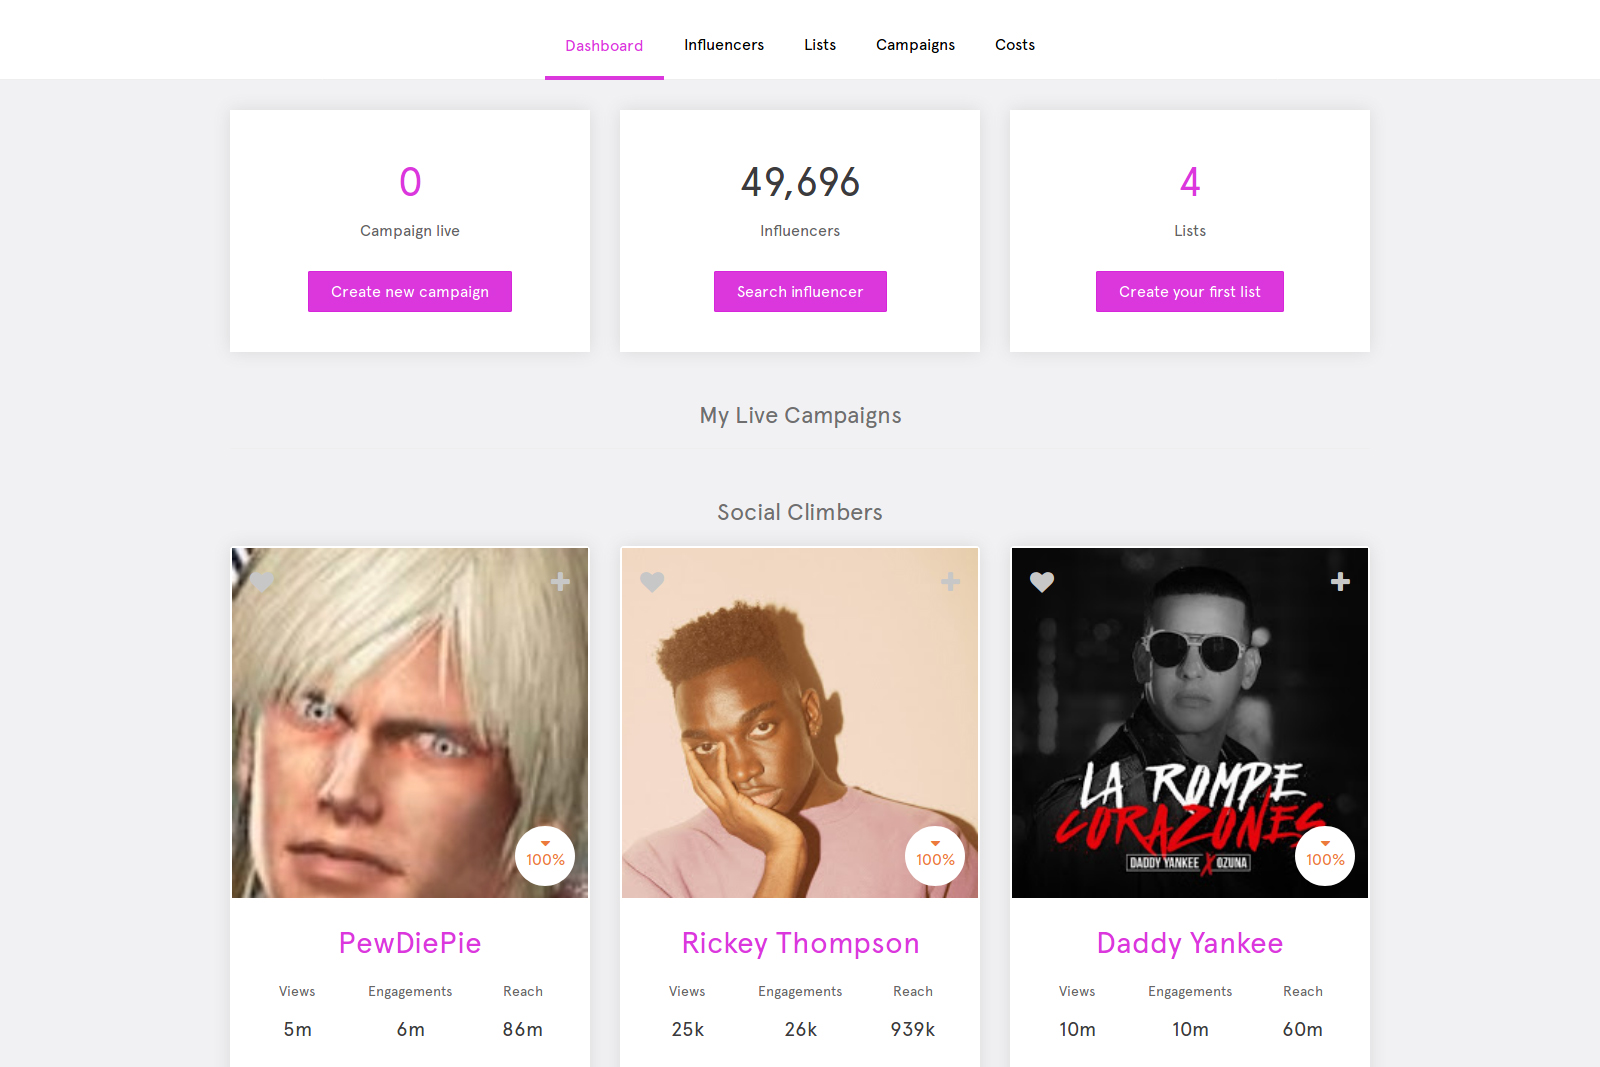The image size is (1600, 1067).
Task: Open Rickey Thompson's profile photo
Action: click(x=800, y=723)
